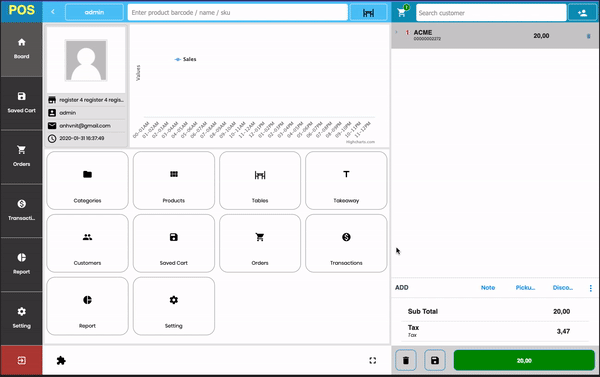Toggle fullscreen with the corner-brackets icon
The height and width of the screenshot is (377, 600).
coord(373,360)
